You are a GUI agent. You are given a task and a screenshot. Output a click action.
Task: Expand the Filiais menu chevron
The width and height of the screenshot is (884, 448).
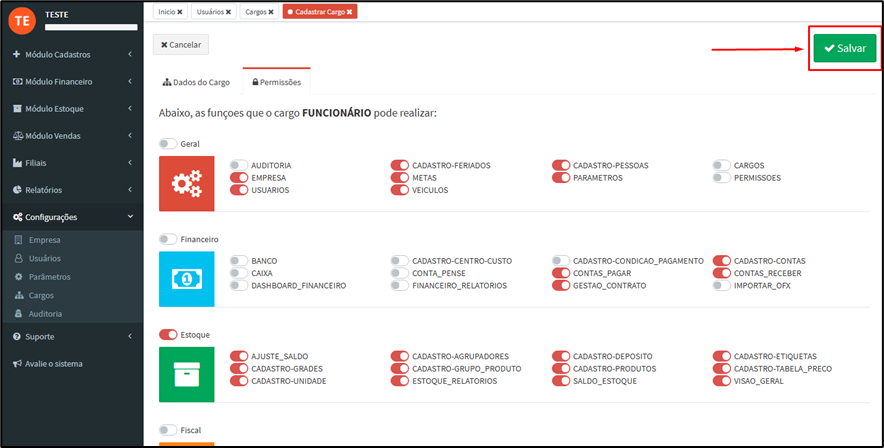pyautogui.click(x=130, y=162)
